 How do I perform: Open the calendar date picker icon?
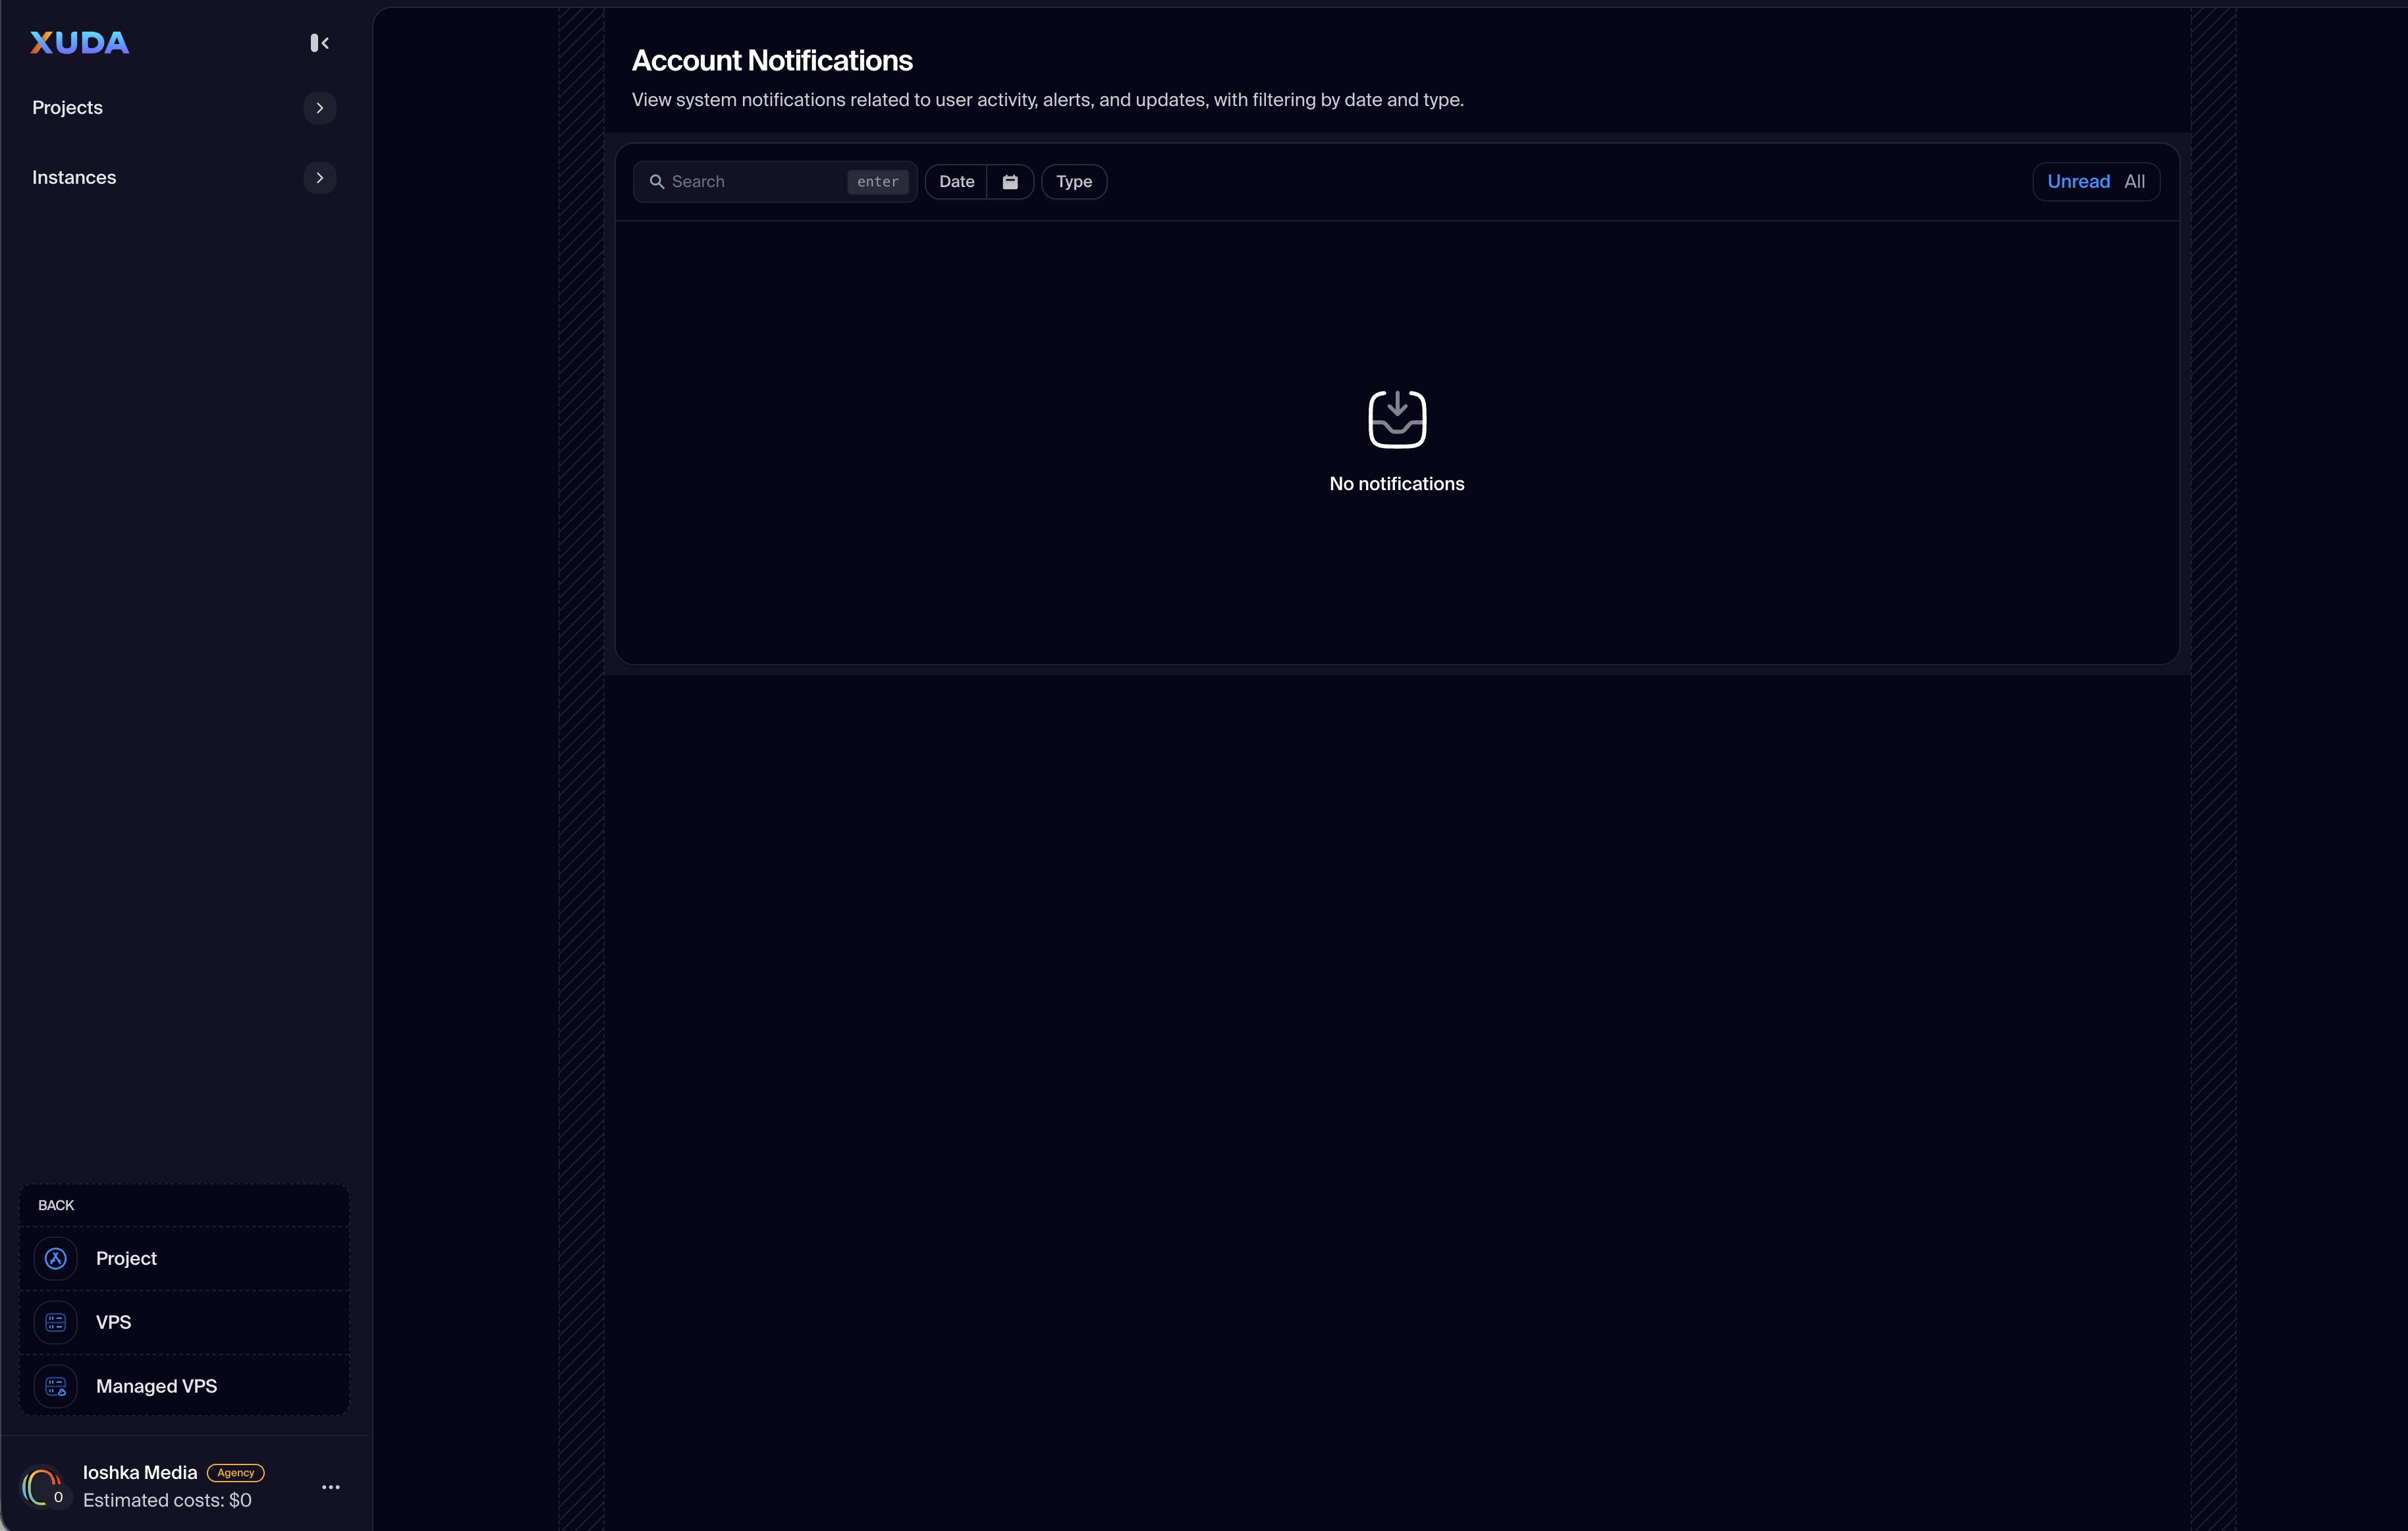pos(1010,182)
